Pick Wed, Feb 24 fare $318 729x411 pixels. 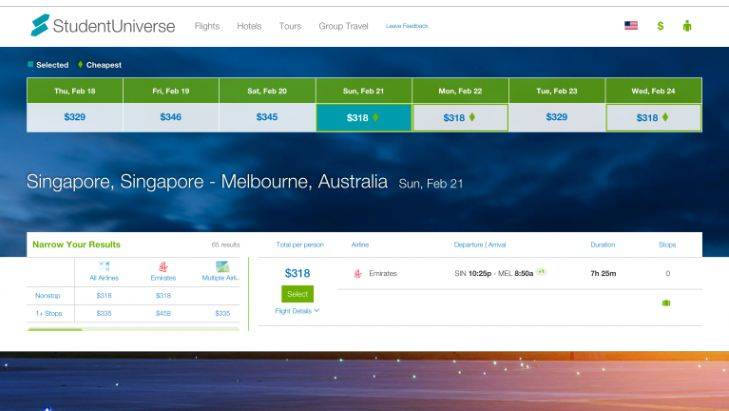(653, 117)
